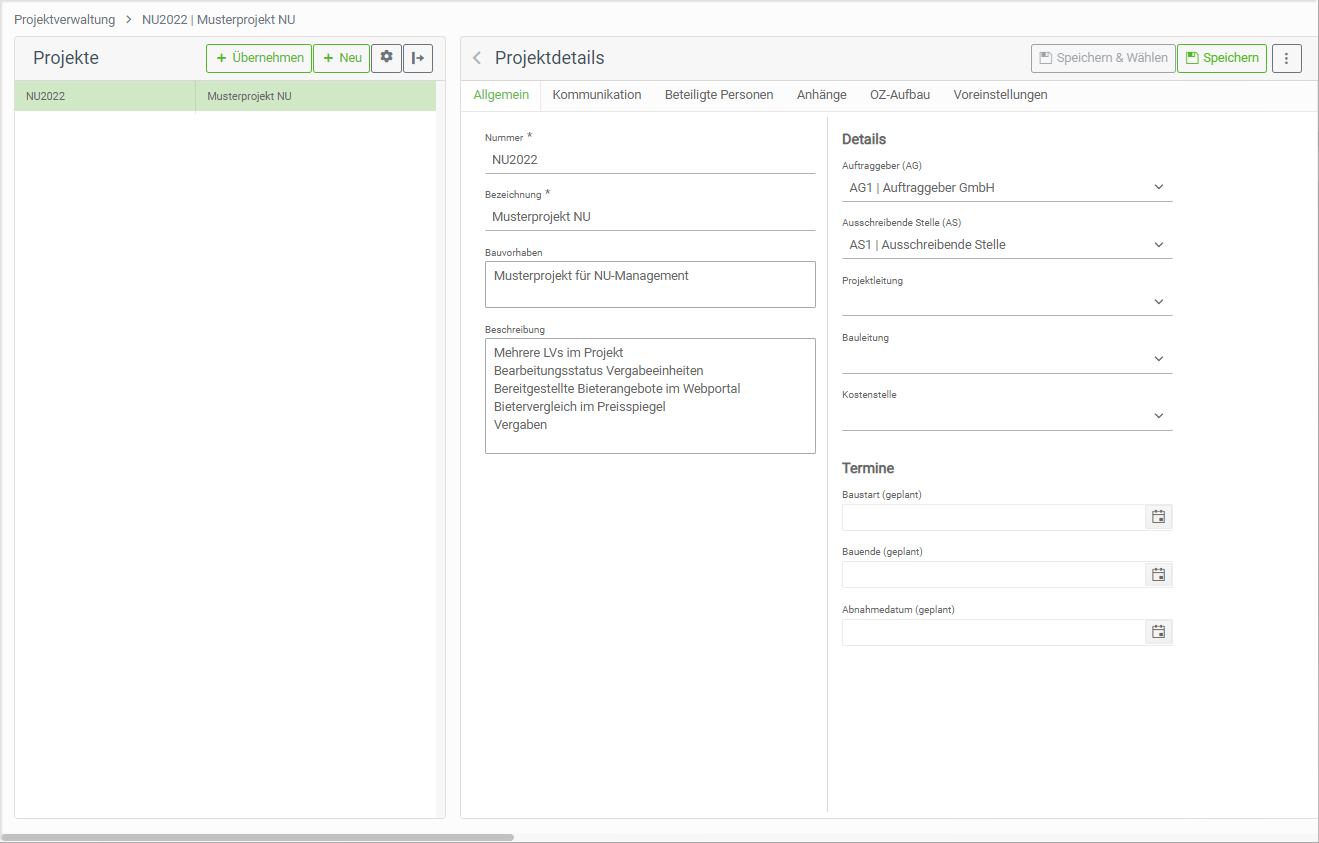The width and height of the screenshot is (1319, 843).
Task: Click the Speichern button
Action: (1222, 58)
